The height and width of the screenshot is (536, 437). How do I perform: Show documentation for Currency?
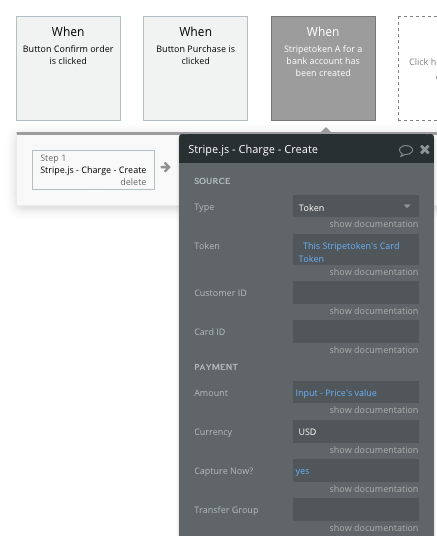point(373,450)
